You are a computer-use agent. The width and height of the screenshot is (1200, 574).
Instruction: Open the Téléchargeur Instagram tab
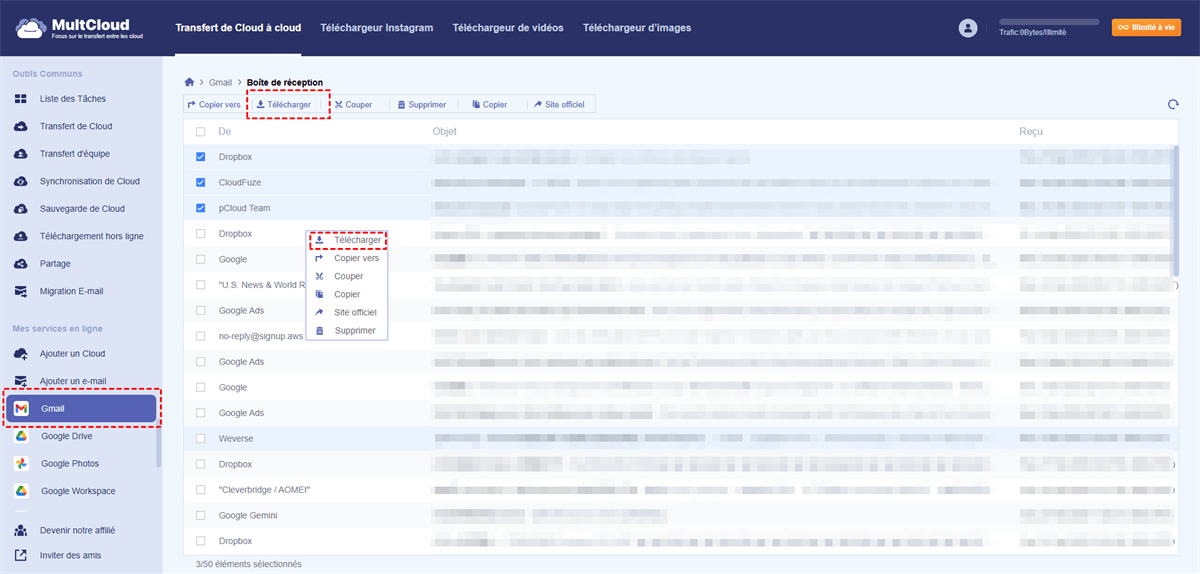(x=377, y=28)
